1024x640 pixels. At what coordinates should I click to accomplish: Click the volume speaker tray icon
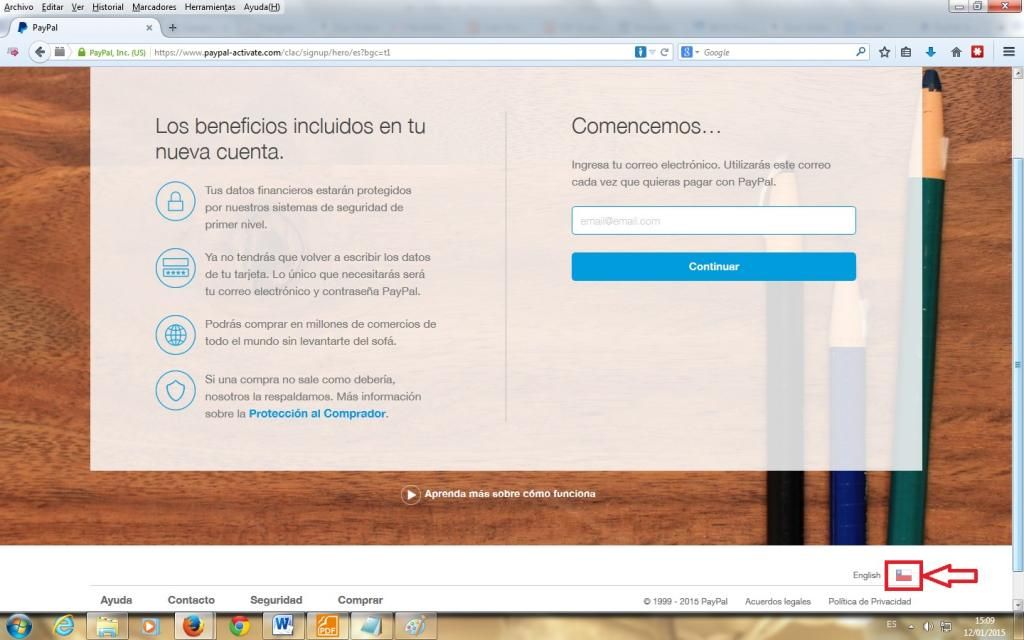[x=928, y=627]
